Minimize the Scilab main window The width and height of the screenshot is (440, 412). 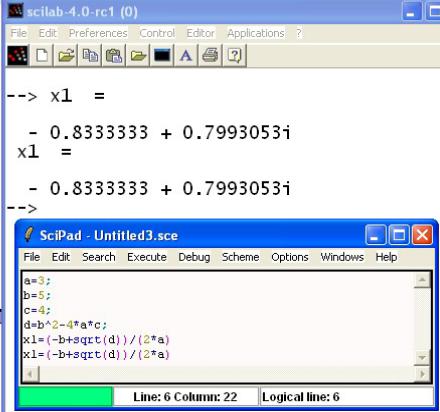pos(412,11)
